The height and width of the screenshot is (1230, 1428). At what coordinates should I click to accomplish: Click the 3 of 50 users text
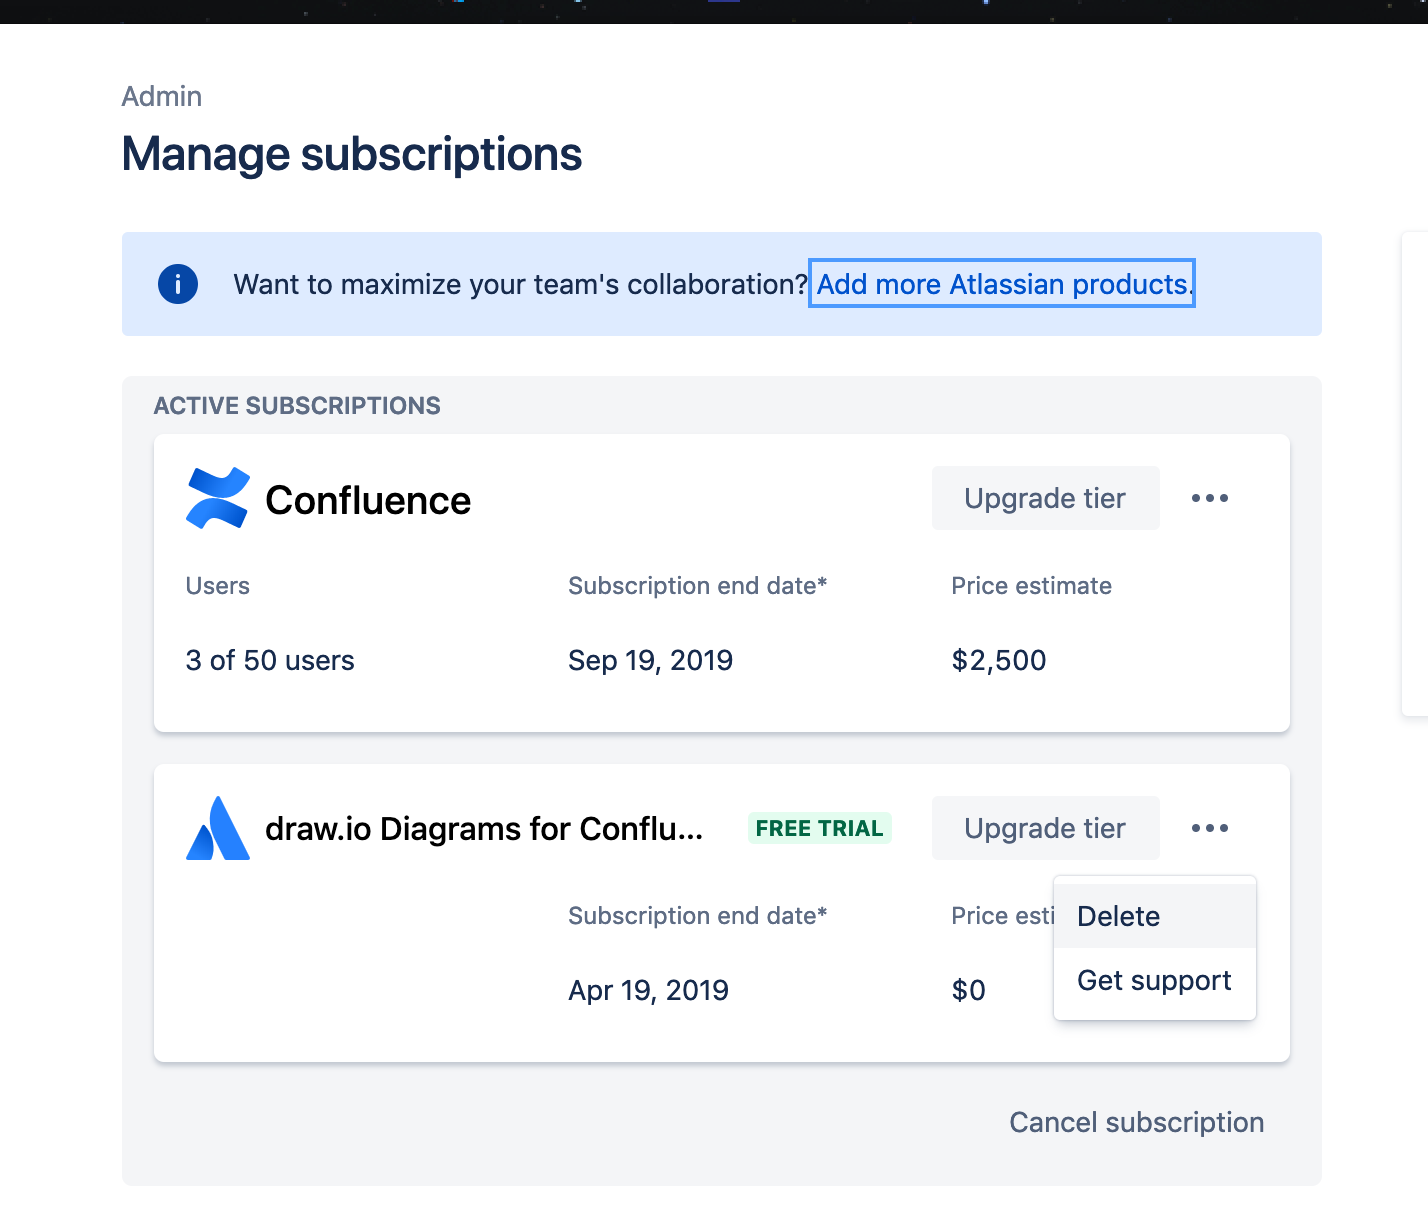pos(270,660)
